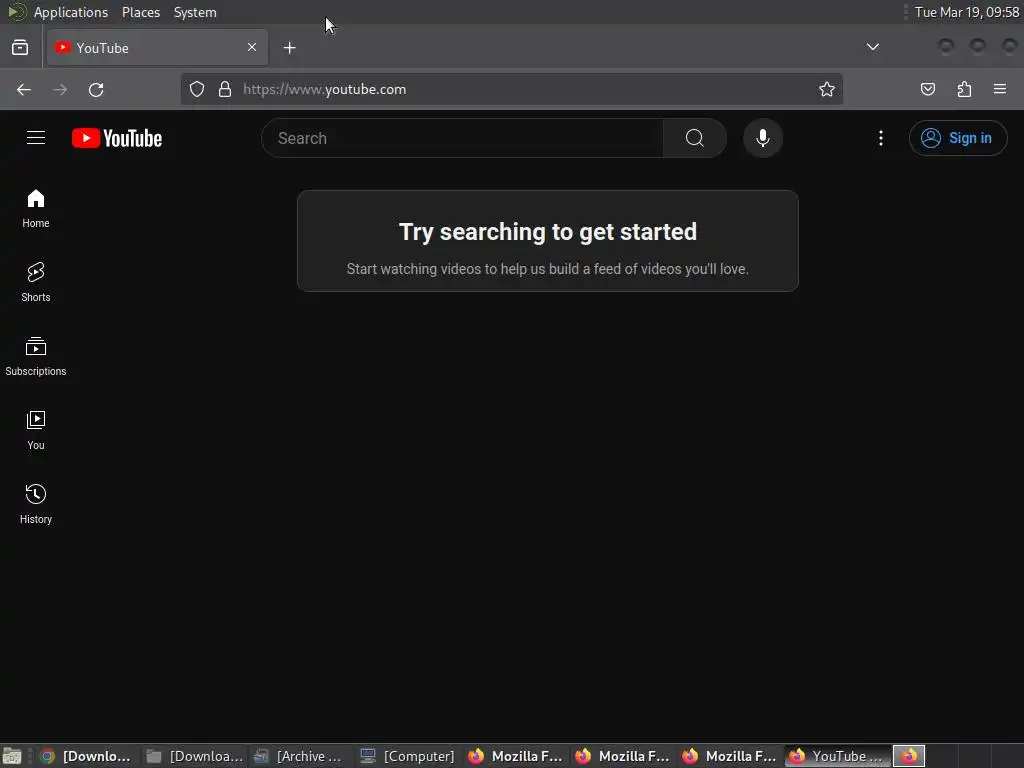The image size is (1024, 768).
Task: Click the 'Start watching videos' message text
Action: (x=548, y=269)
